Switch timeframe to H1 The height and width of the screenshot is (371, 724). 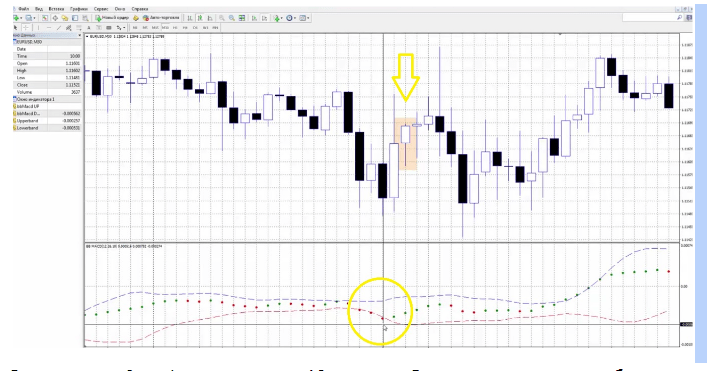click(175, 28)
